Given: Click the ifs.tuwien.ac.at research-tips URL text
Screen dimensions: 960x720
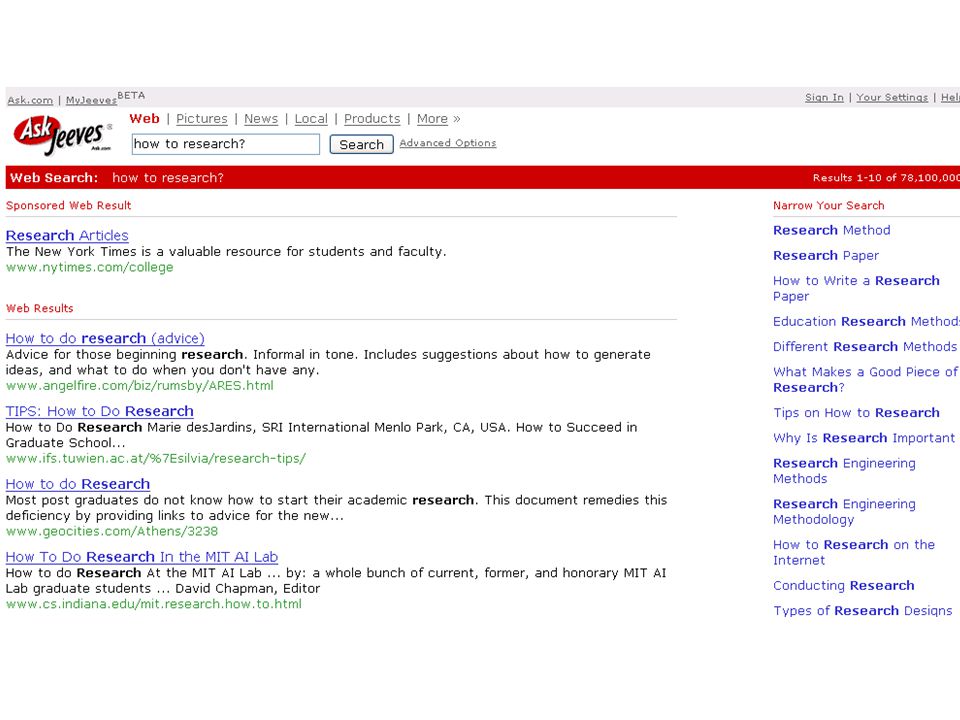Looking at the screenshot, I should [156, 459].
